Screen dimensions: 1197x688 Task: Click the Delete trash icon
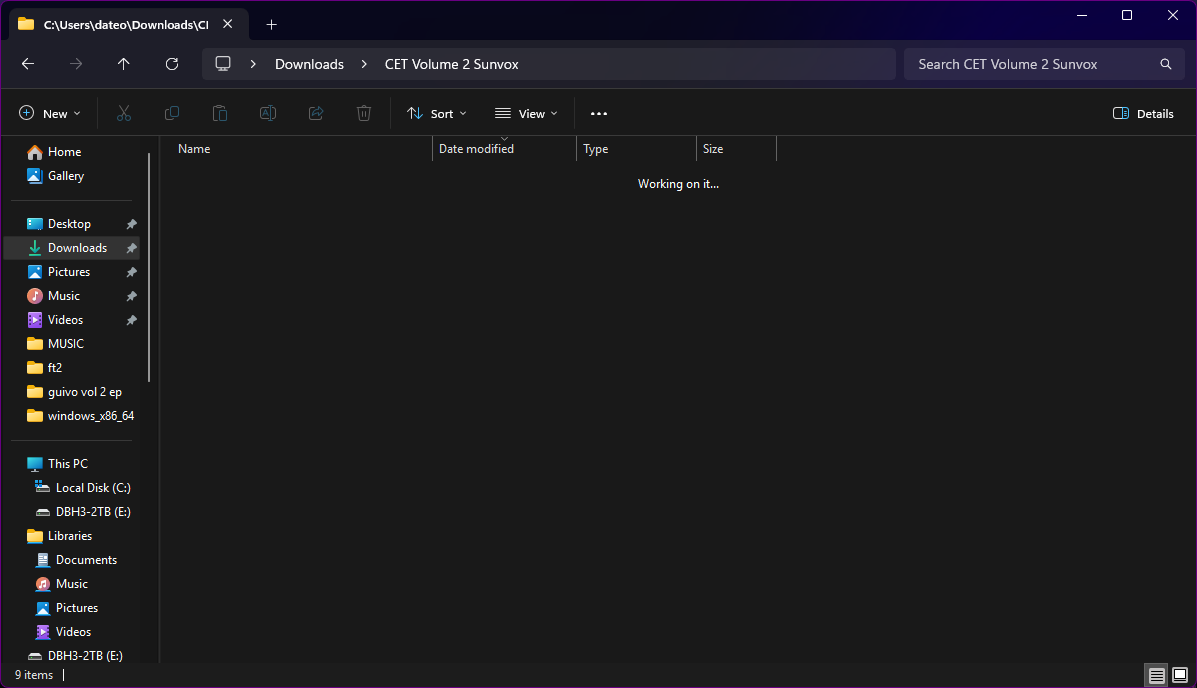tap(364, 114)
